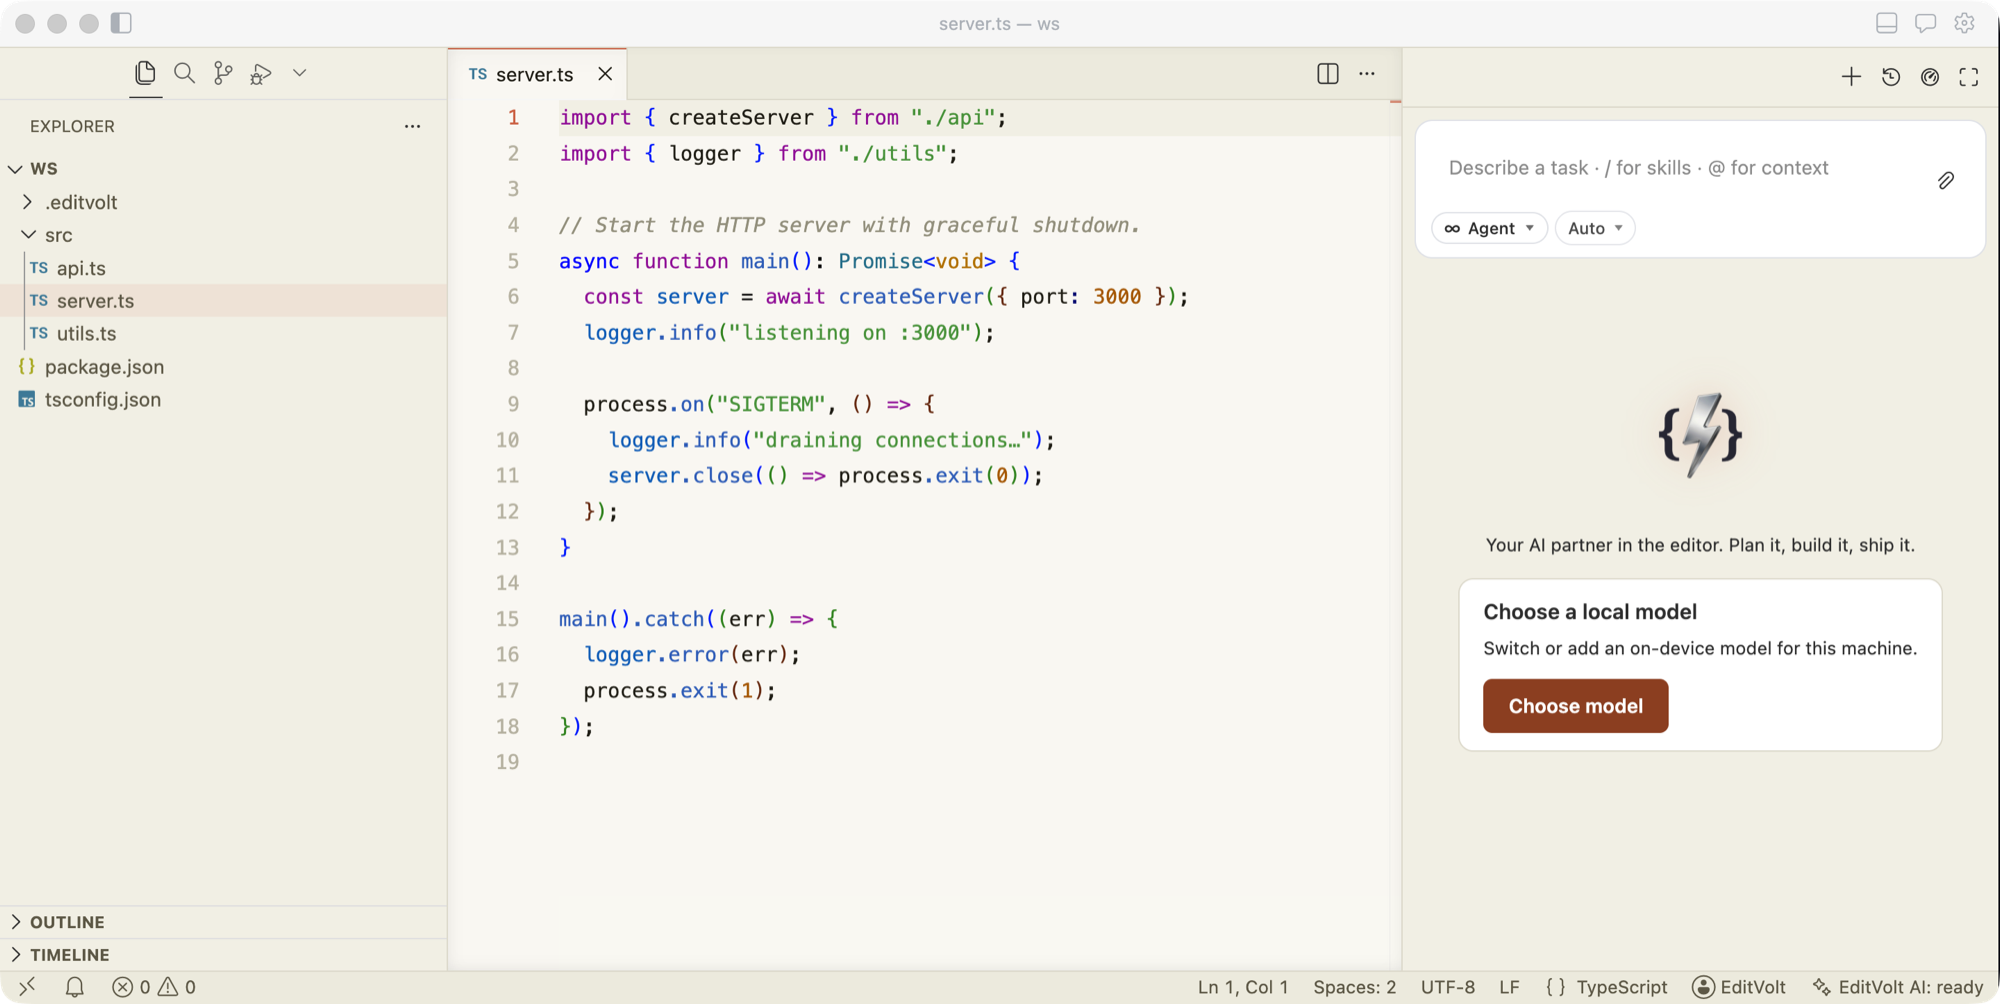The width and height of the screenshot is (2000, 1004).
Task: Select the server.ts editor tab
Action: 538,74
